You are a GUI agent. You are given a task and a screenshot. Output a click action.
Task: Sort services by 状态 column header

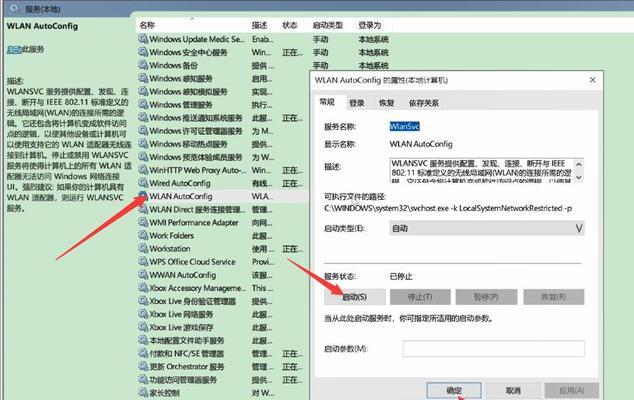290,25
